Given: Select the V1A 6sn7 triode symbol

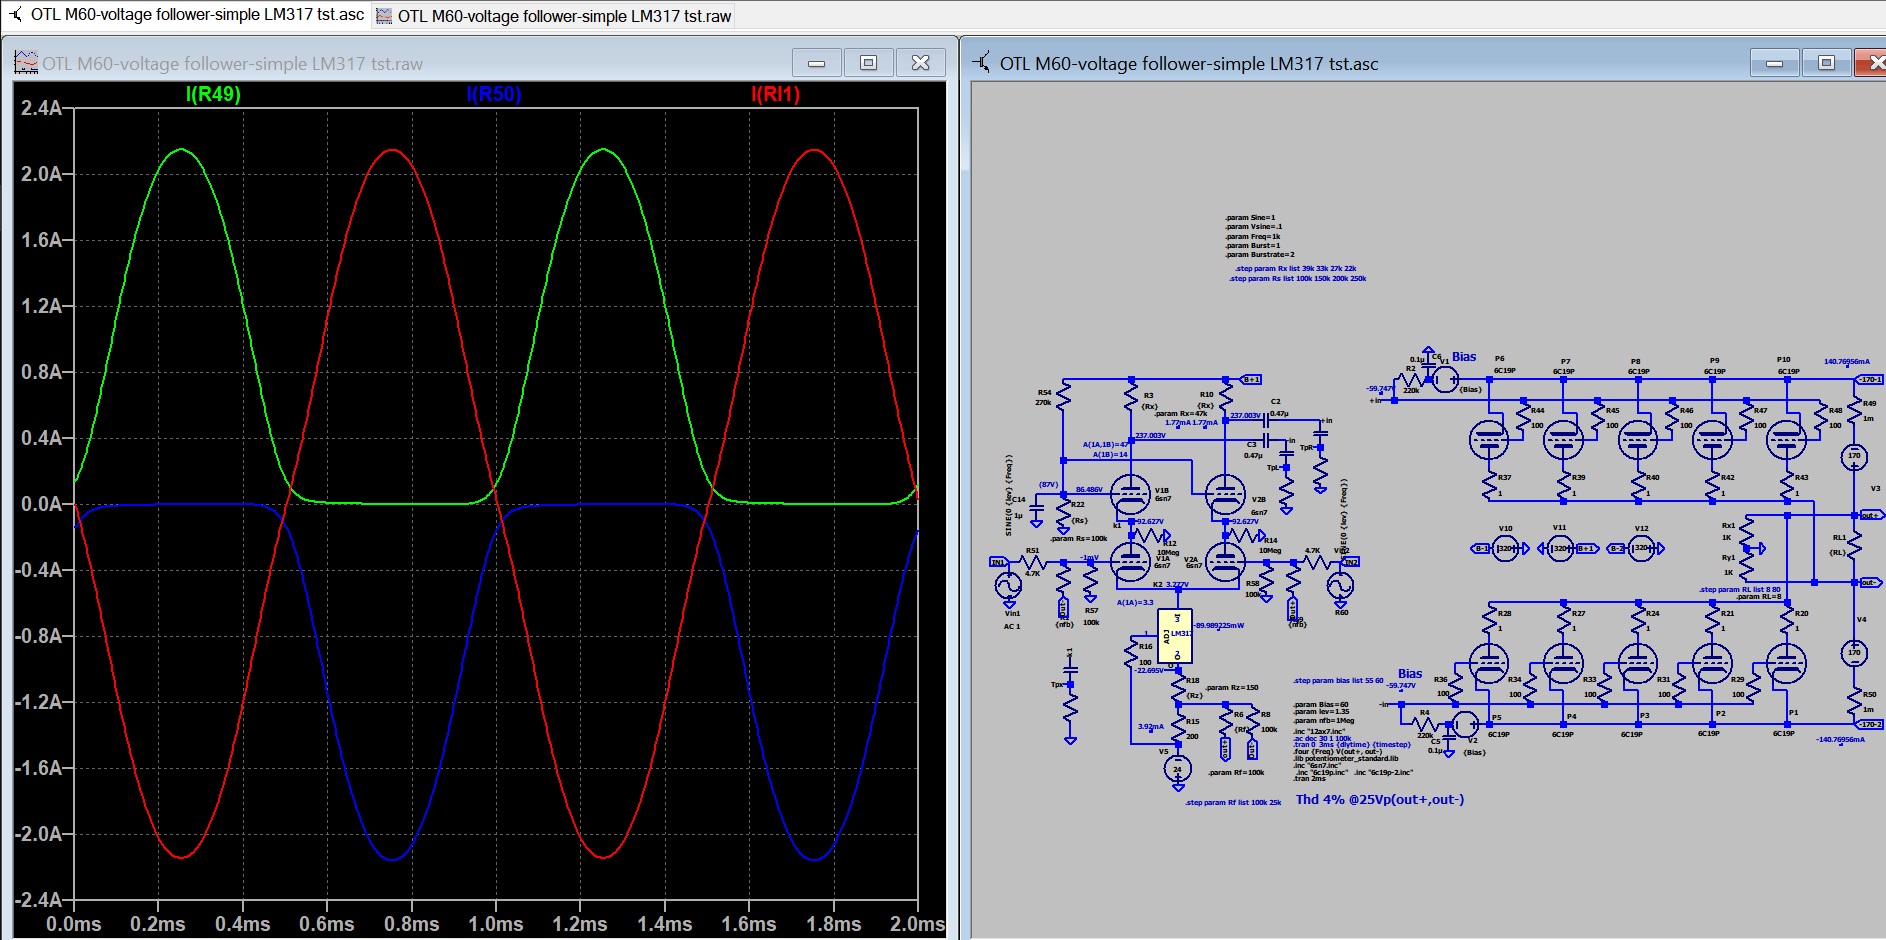Looking at the screenshot, I should coord(1131,562).
